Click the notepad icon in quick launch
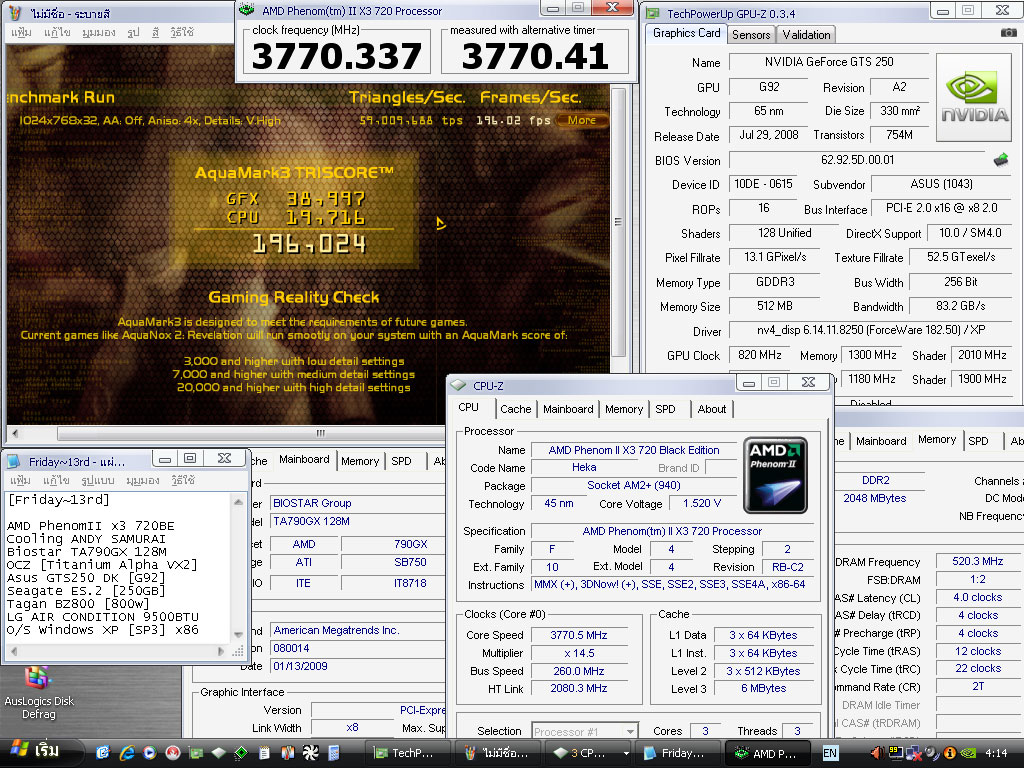 click(264, 753)
